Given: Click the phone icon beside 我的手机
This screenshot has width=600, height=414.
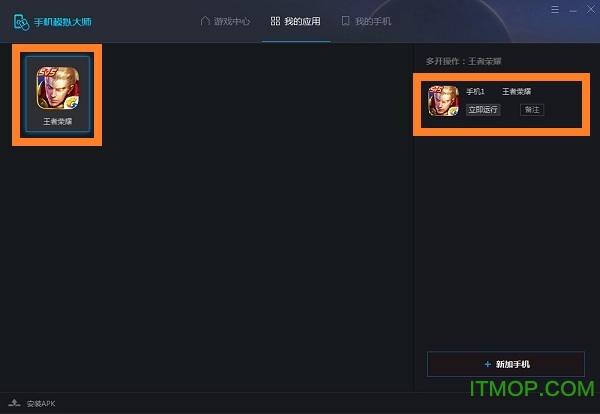Looking at the screenshot, I should (x=345, y=21).
